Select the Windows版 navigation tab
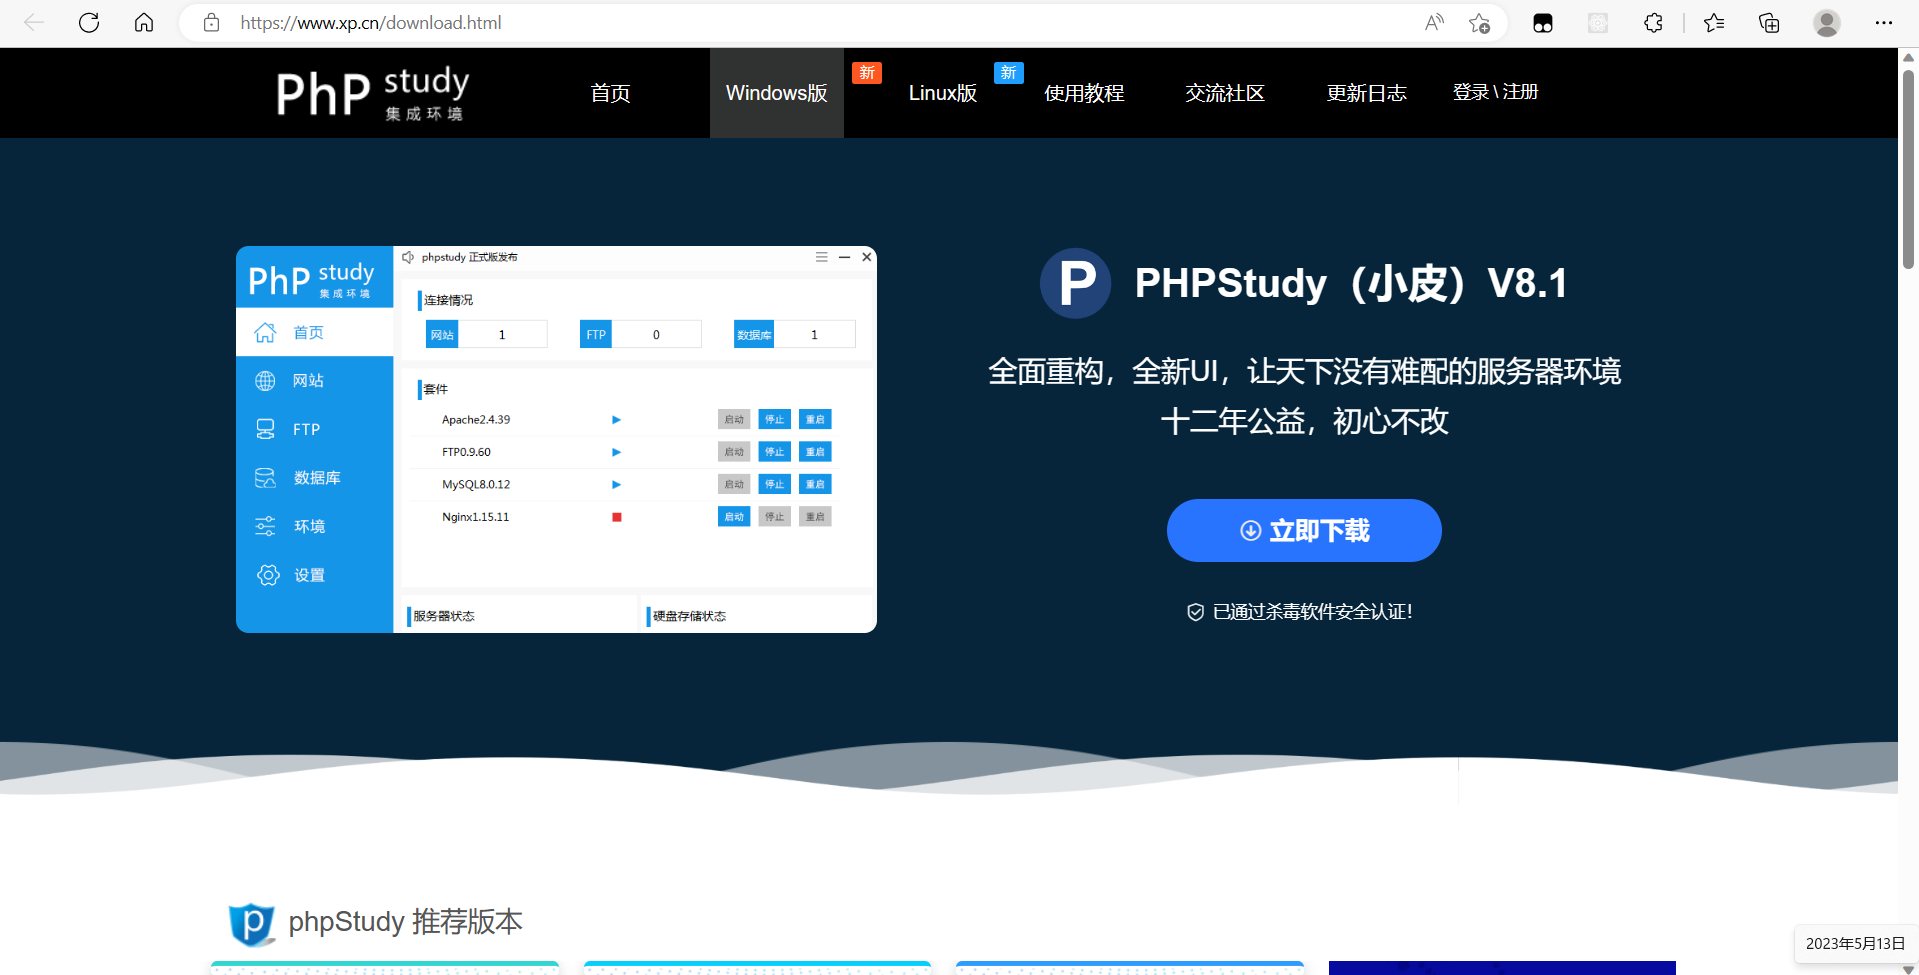 tap(777, 93)
